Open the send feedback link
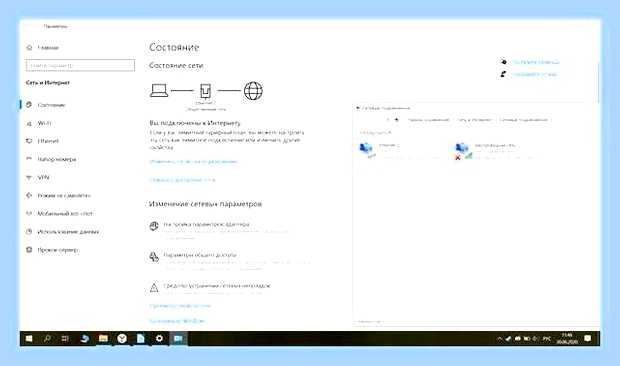The image size is (620, 366). (x=534, y=74)
